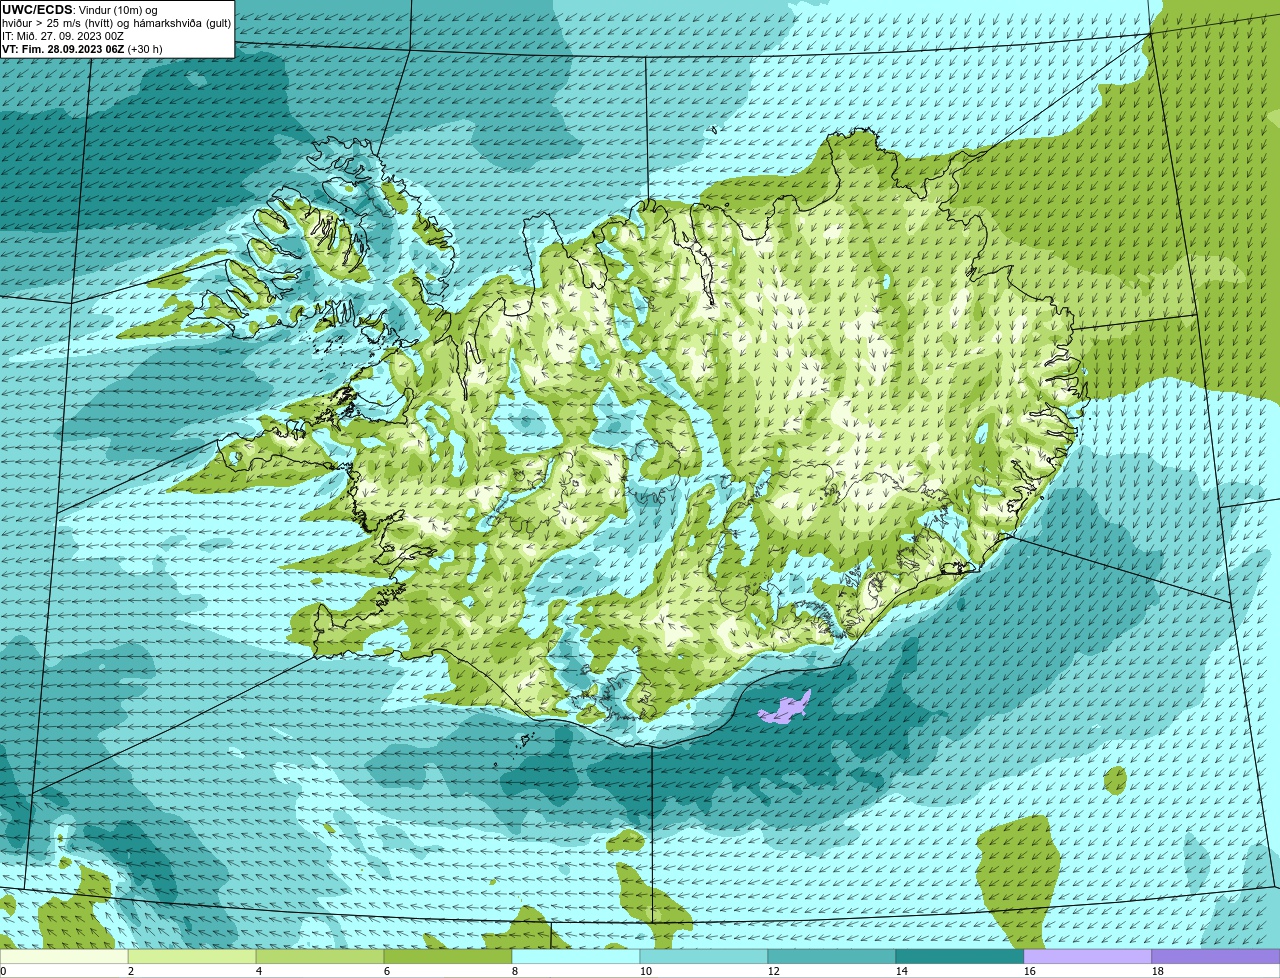Select the 10–12 light teal legend swatch
The width and height of the screenshot is (1280, 978).
pyautogui.click(x=705, y=956)
